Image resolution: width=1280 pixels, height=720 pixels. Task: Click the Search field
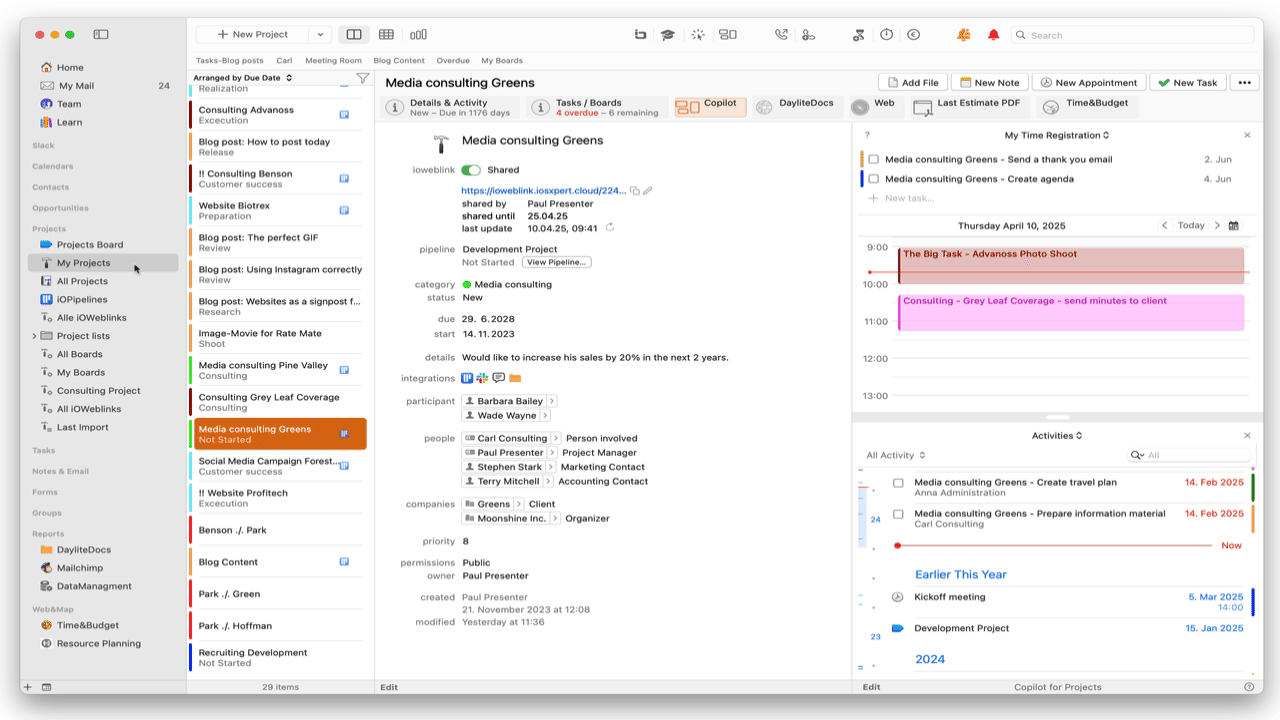tap(1132, 35)
